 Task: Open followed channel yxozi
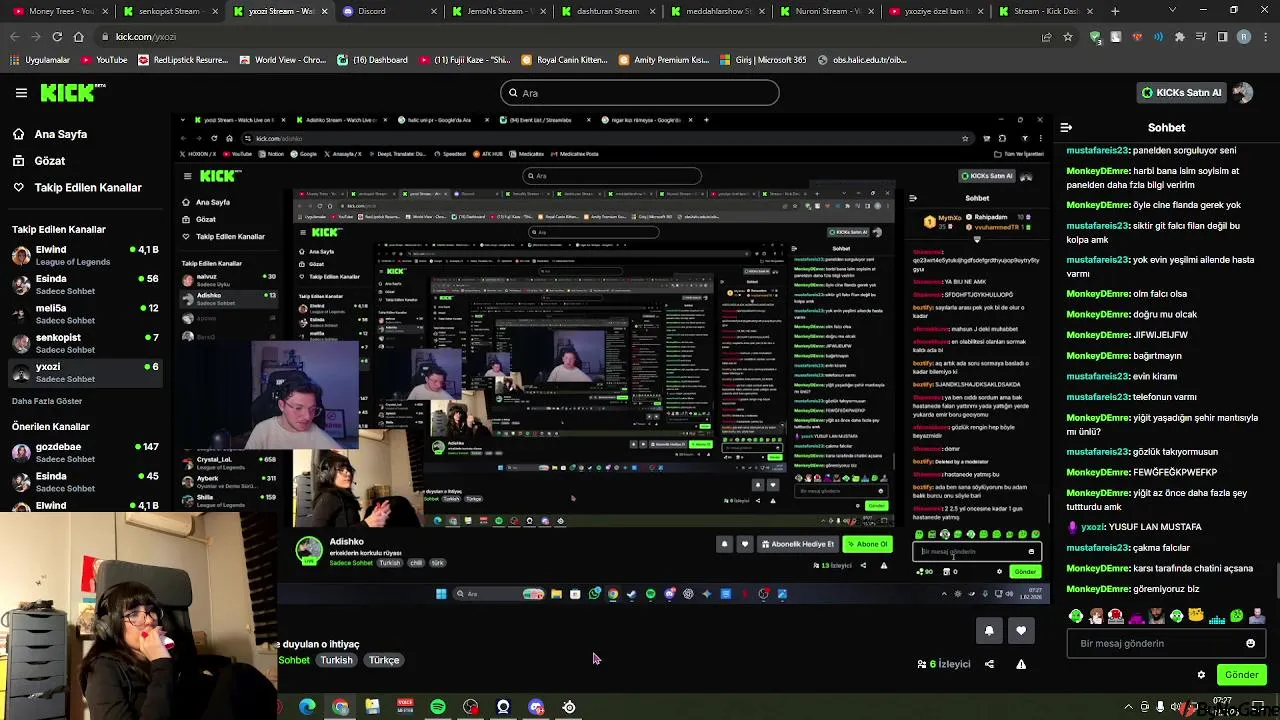click(x=85, y=372)
